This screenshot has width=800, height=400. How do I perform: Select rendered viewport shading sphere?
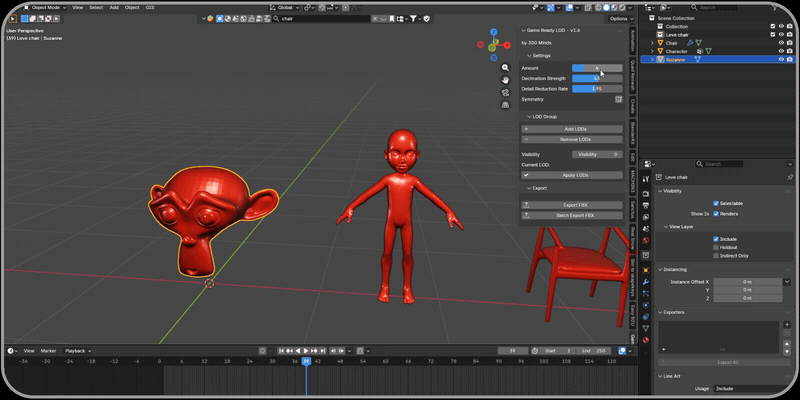(x=622, y=8)
